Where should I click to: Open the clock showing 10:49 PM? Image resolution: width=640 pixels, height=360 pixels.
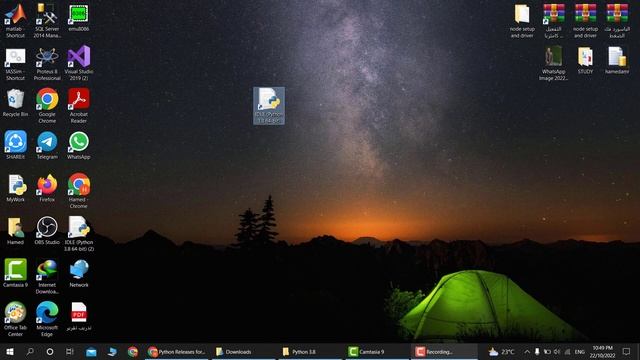602,351
